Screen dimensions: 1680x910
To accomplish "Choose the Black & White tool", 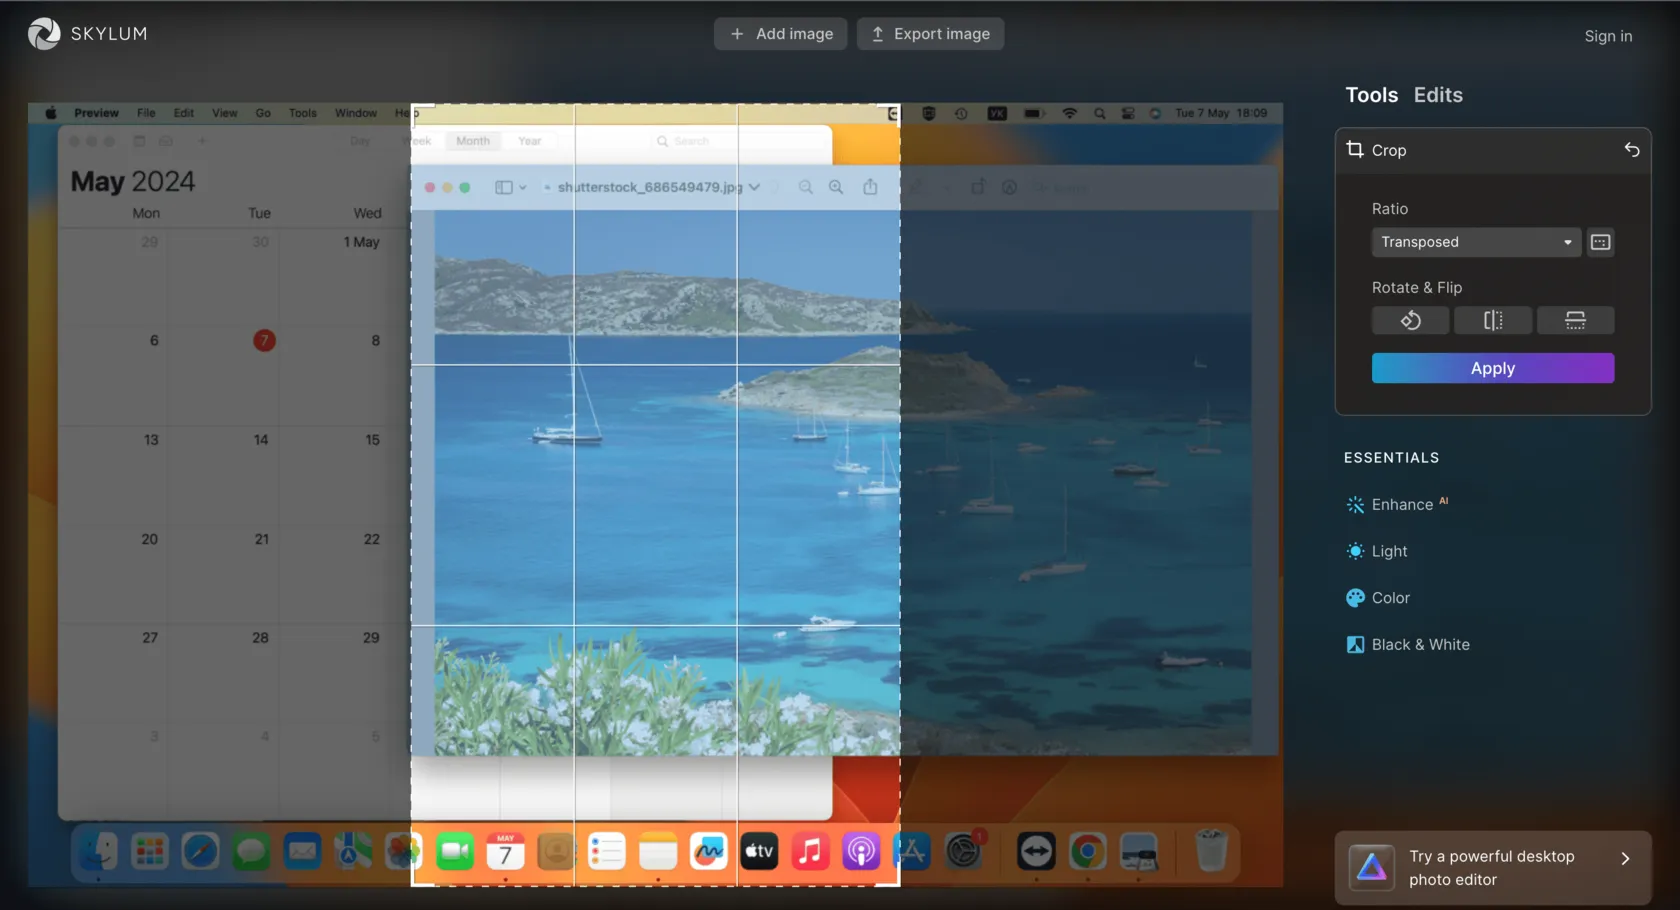I will pyautogui.click(x=1419, y=645).
